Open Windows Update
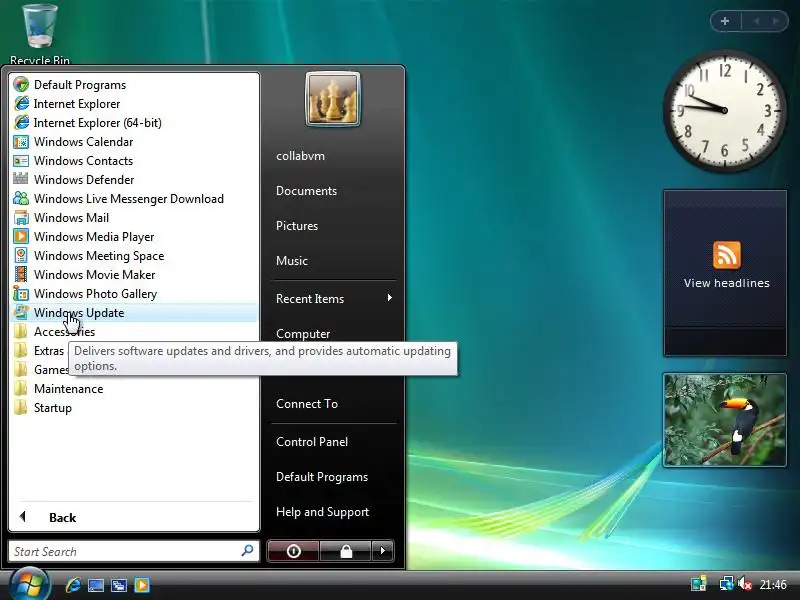The width and height of the screenshot is (800, 600). [x=134, y=313]
